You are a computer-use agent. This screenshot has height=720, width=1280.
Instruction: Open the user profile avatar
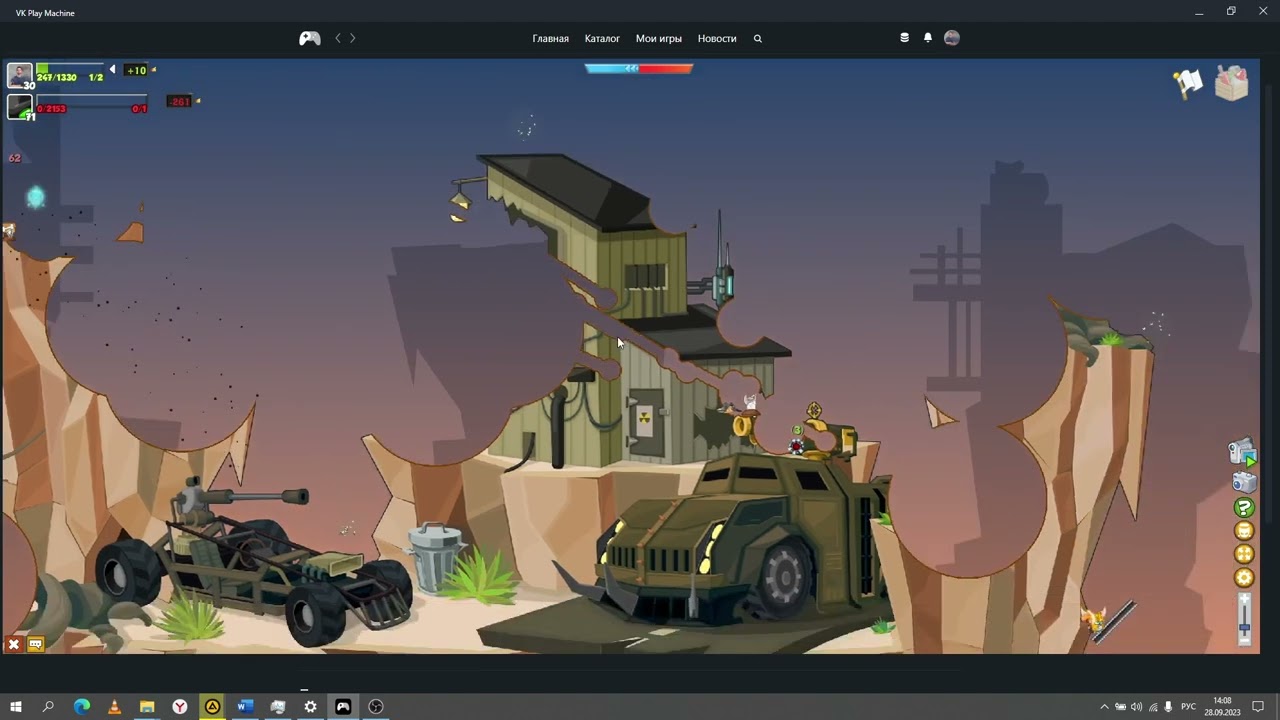pyautogui.click(x=952, y=38)
